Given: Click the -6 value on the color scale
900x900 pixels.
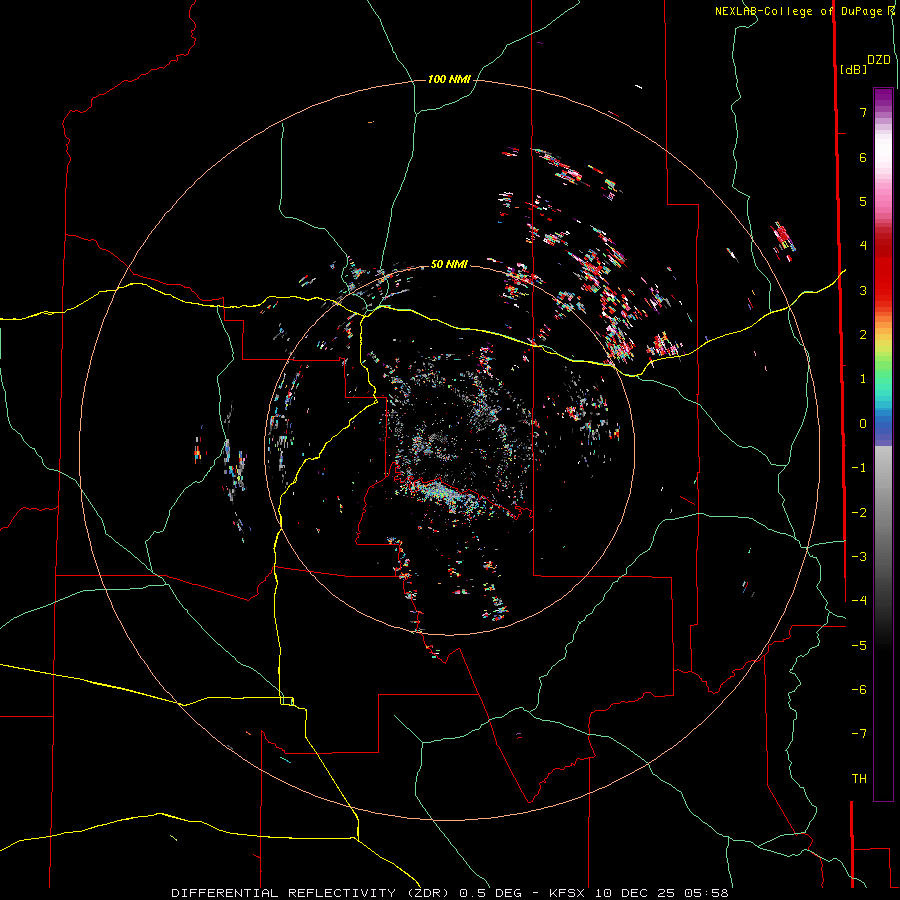Looking at the screenshot, I should pyautogui.click(x=859, y=690).
